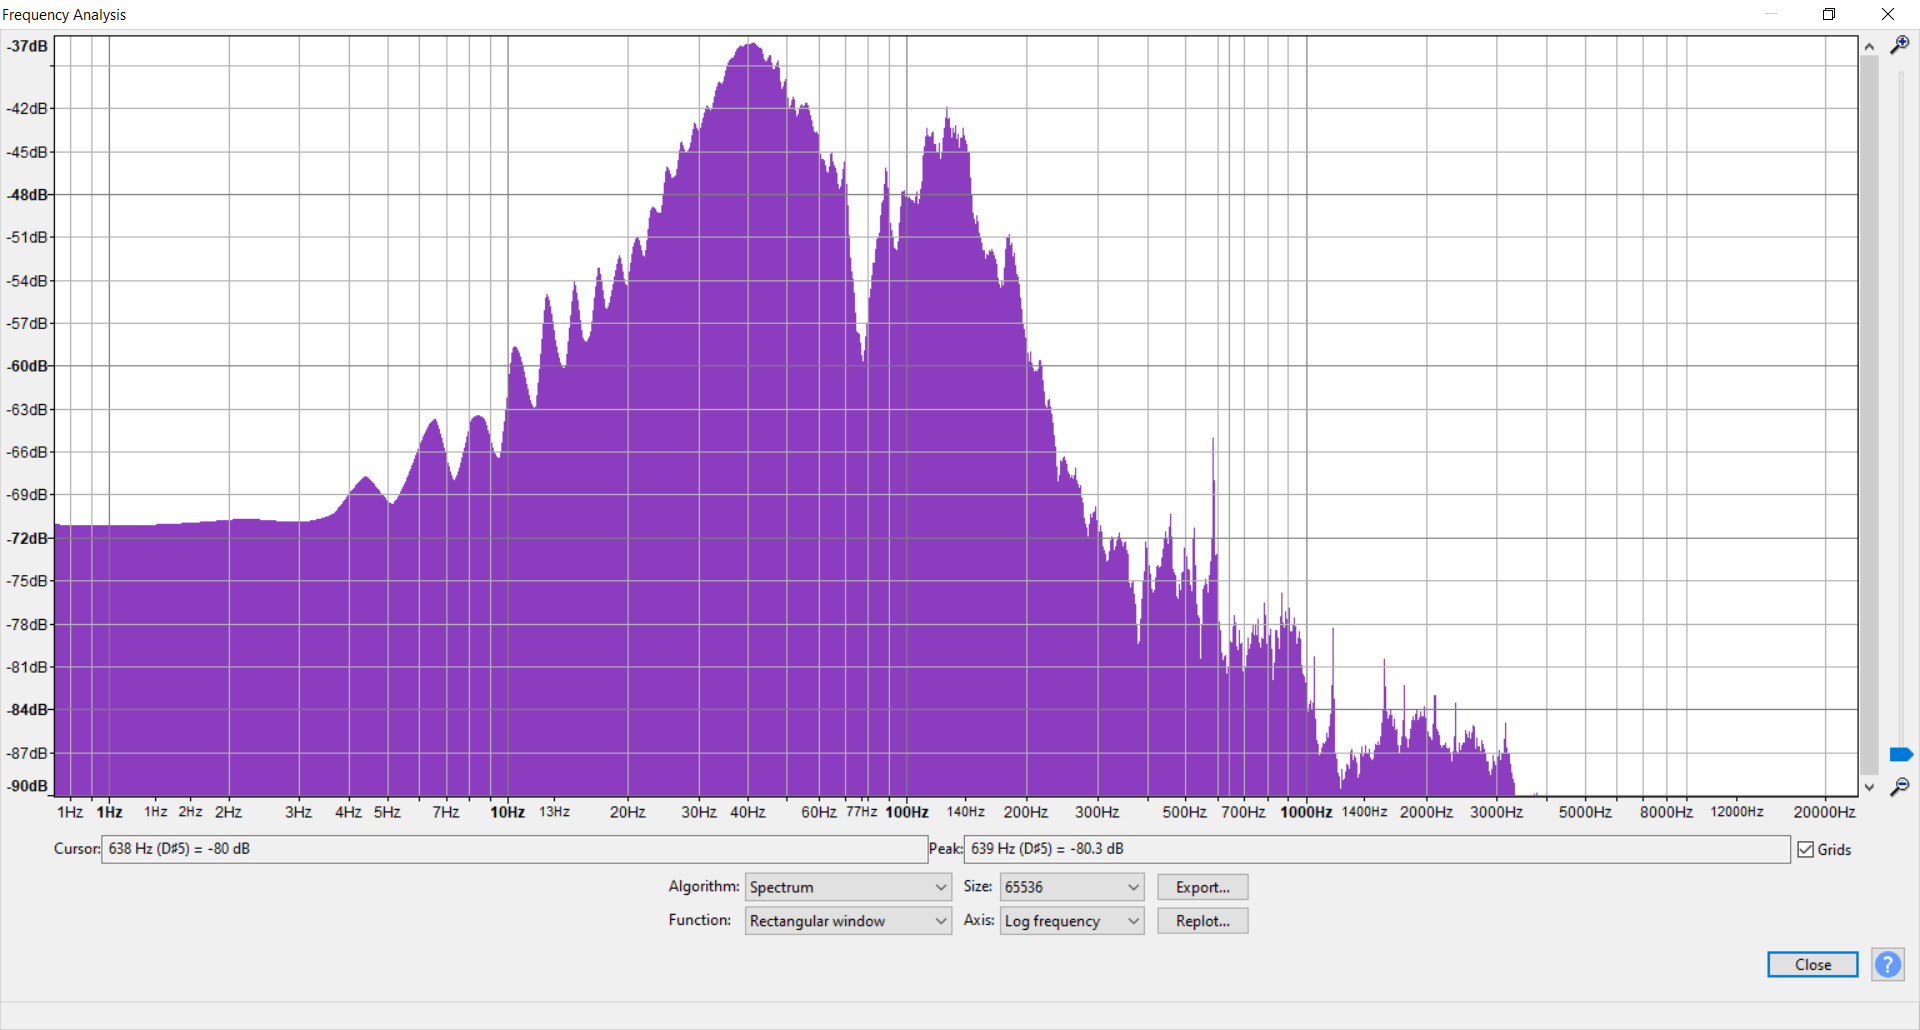Click the 100Hz axis label
This screenshot has width=1920, height=1030.
(x=907, y=812)
